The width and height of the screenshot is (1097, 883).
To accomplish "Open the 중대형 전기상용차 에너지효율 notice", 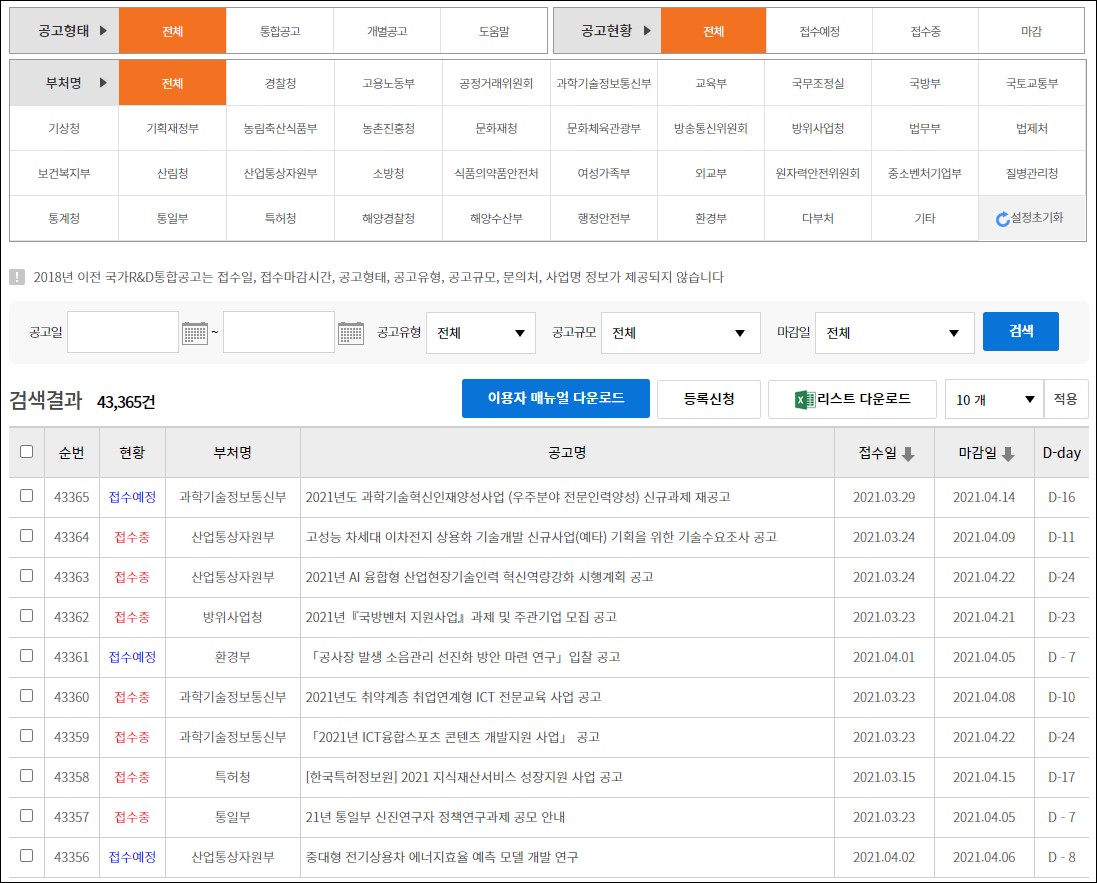I will [x=442, y=857].
